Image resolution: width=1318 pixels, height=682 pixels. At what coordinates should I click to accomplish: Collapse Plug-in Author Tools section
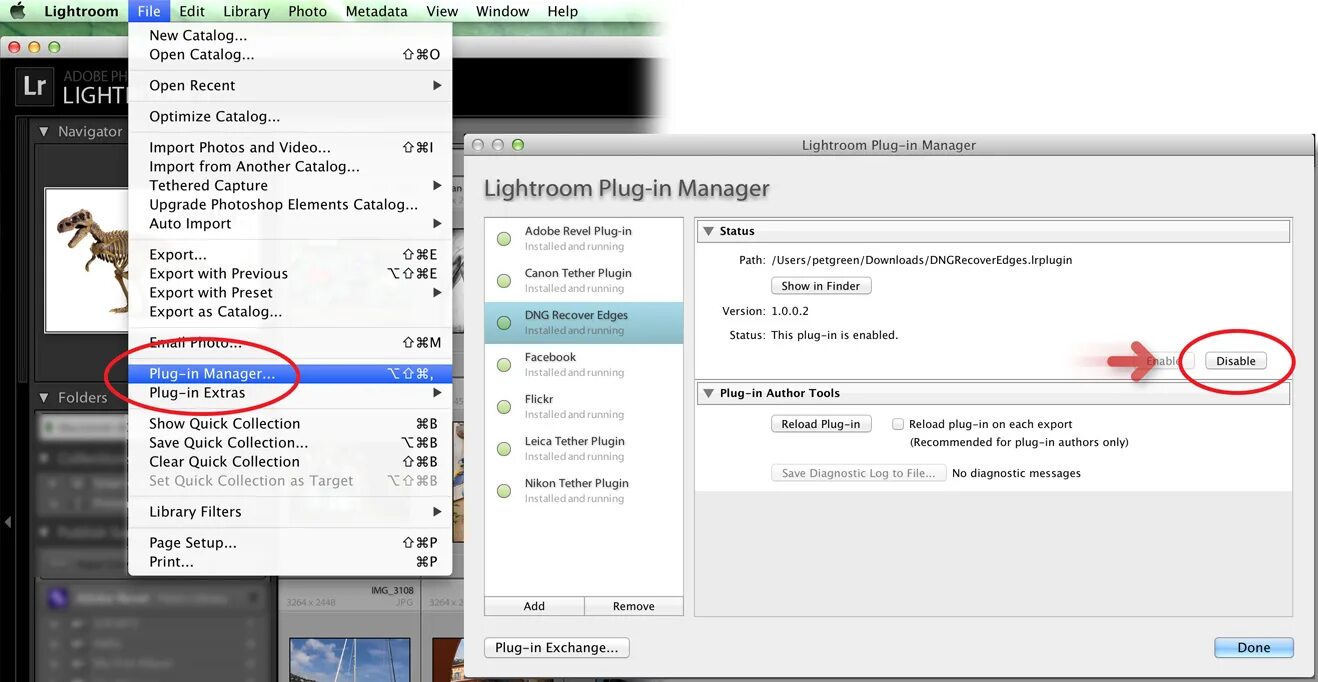[x=708, y=393]
